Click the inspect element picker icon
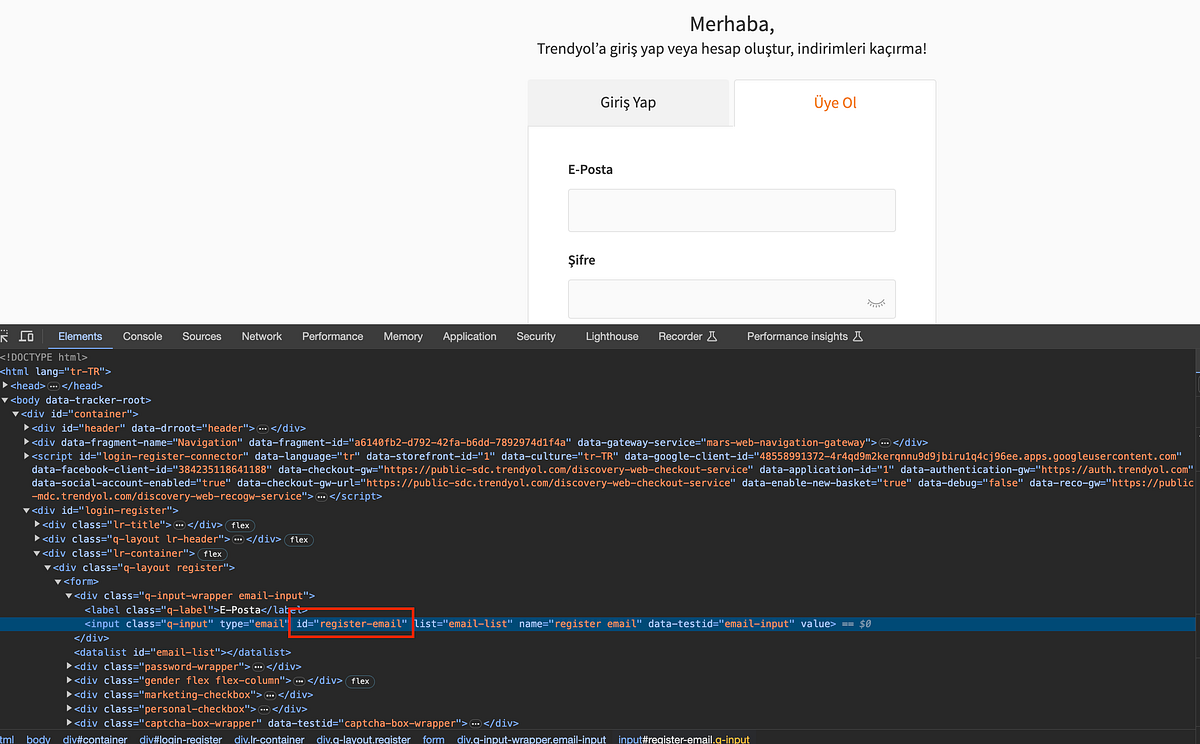This screenshot has height=744, width=1200. point(5,336)
